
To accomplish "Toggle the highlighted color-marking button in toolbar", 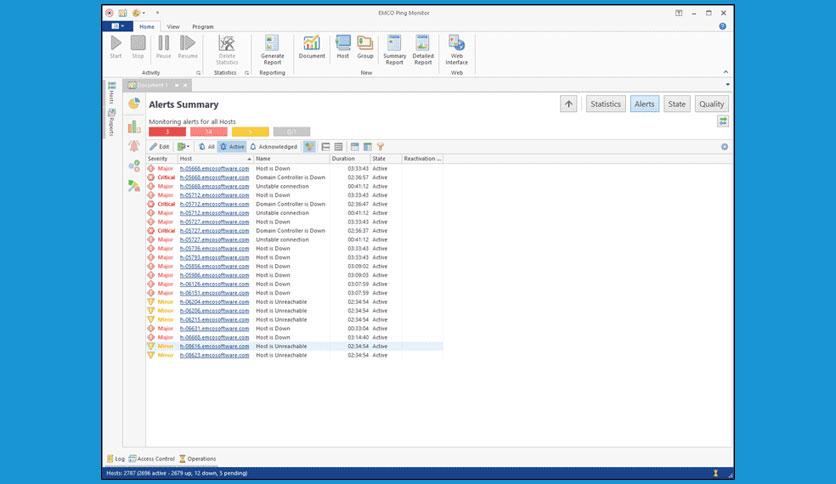I will tap(309, 147).
